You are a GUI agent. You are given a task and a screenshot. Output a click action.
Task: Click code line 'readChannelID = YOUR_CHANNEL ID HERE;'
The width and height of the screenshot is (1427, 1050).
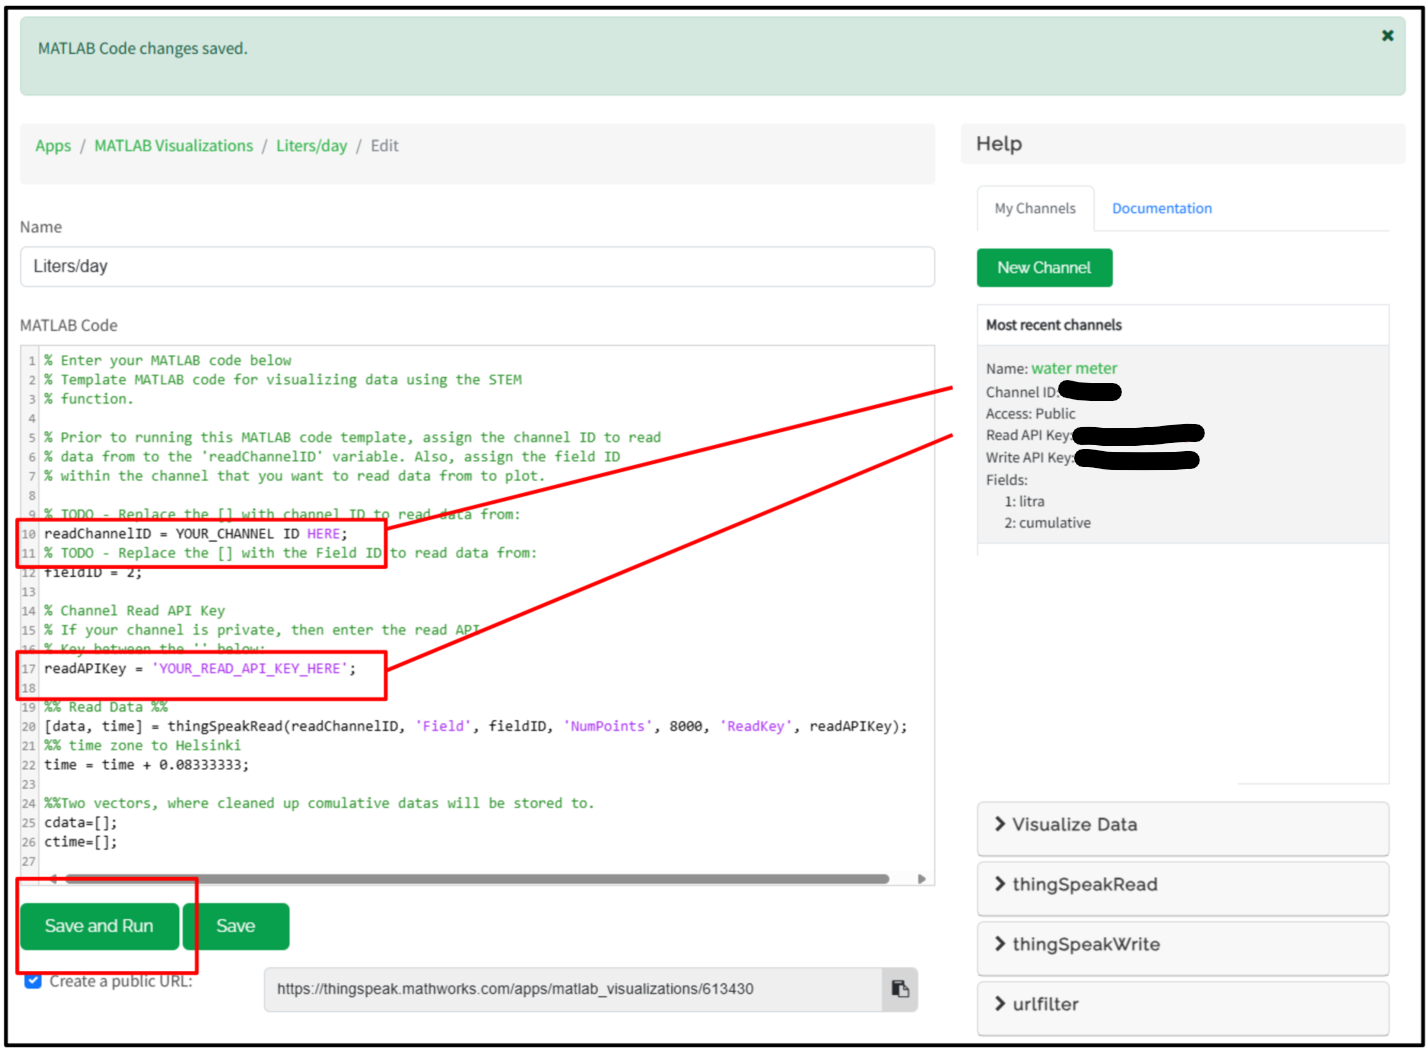[196, 534]
